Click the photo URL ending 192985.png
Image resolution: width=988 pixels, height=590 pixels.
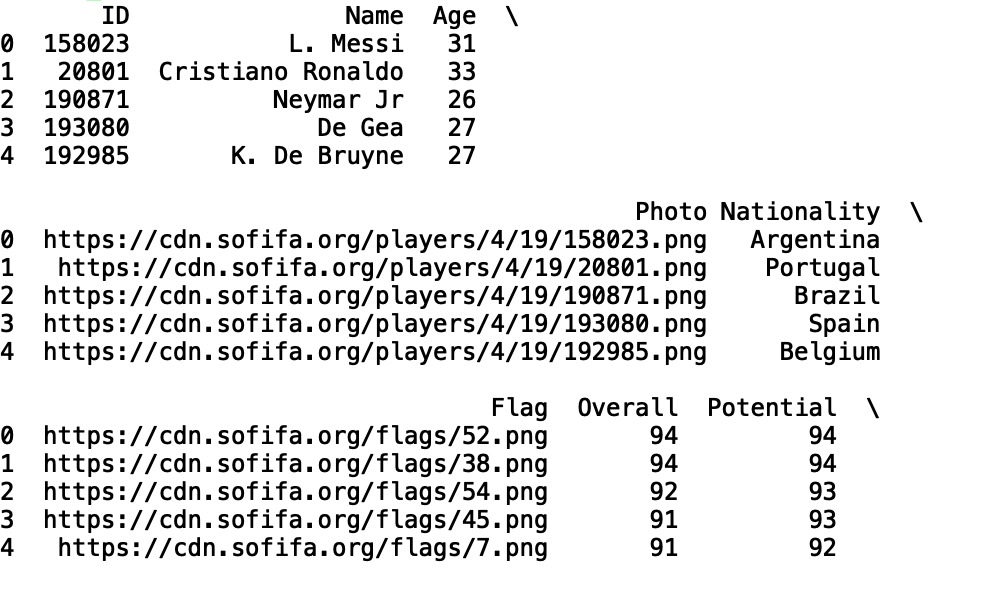click(x=375, y=352)
